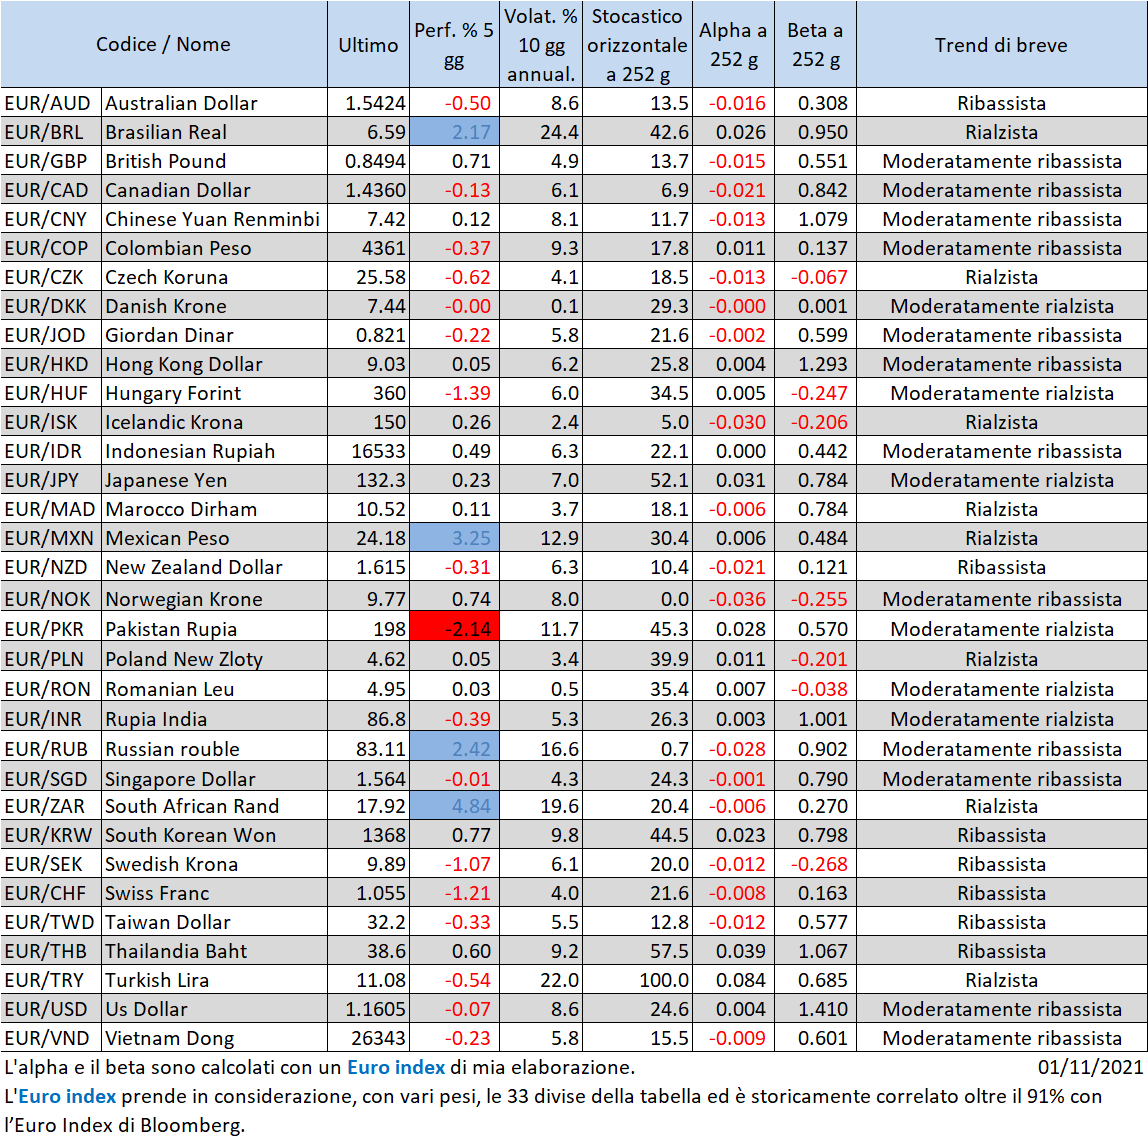
Task: Click the 'Perf. % 5 gg' header
Action: pos(454,44)
